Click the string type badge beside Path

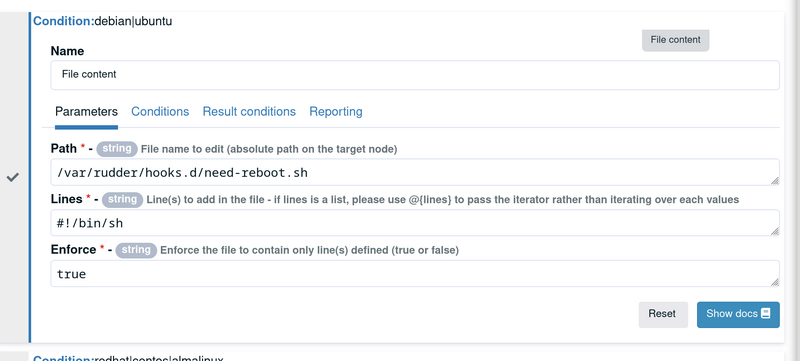[117, 149]
